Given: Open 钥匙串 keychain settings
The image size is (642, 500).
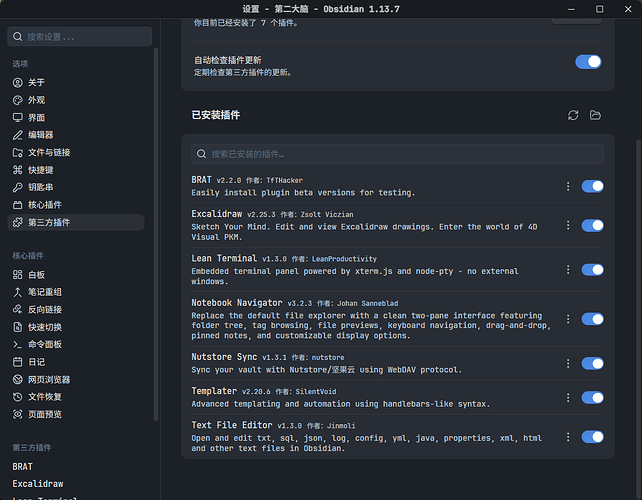Looking at the screenshot, I should tap(76, 188).
